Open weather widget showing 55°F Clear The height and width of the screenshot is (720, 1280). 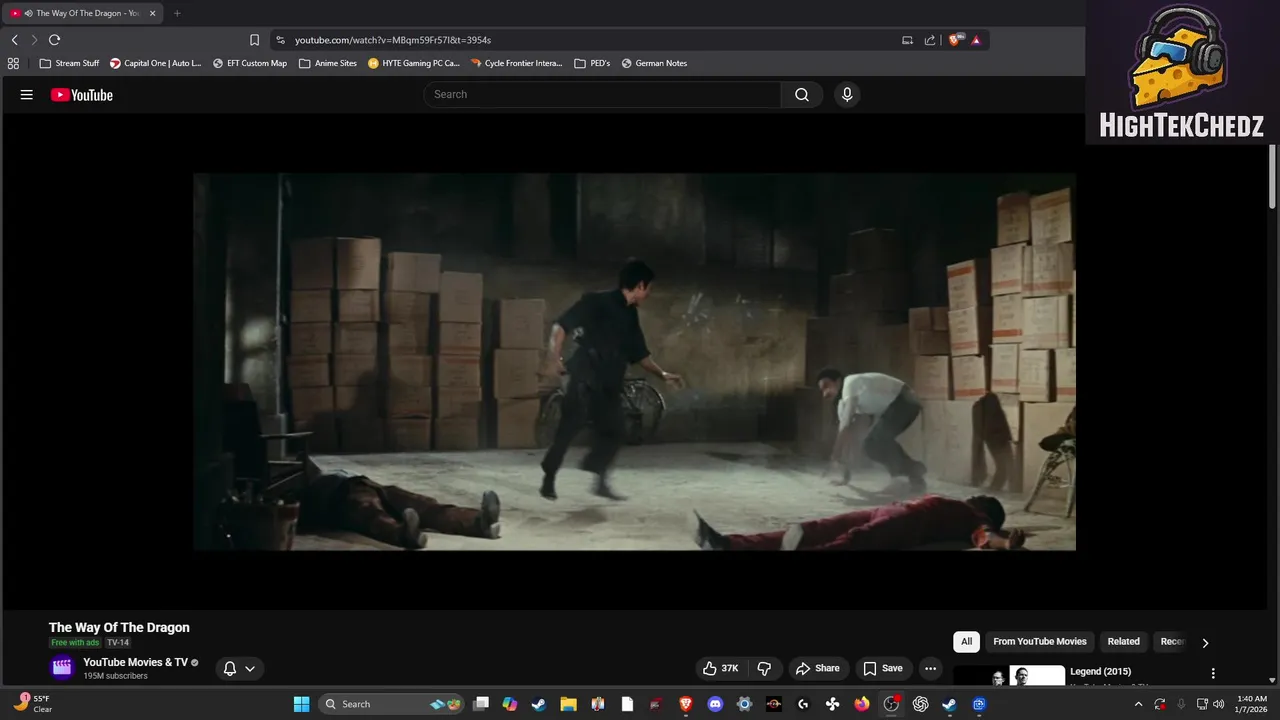coord(34,704)
